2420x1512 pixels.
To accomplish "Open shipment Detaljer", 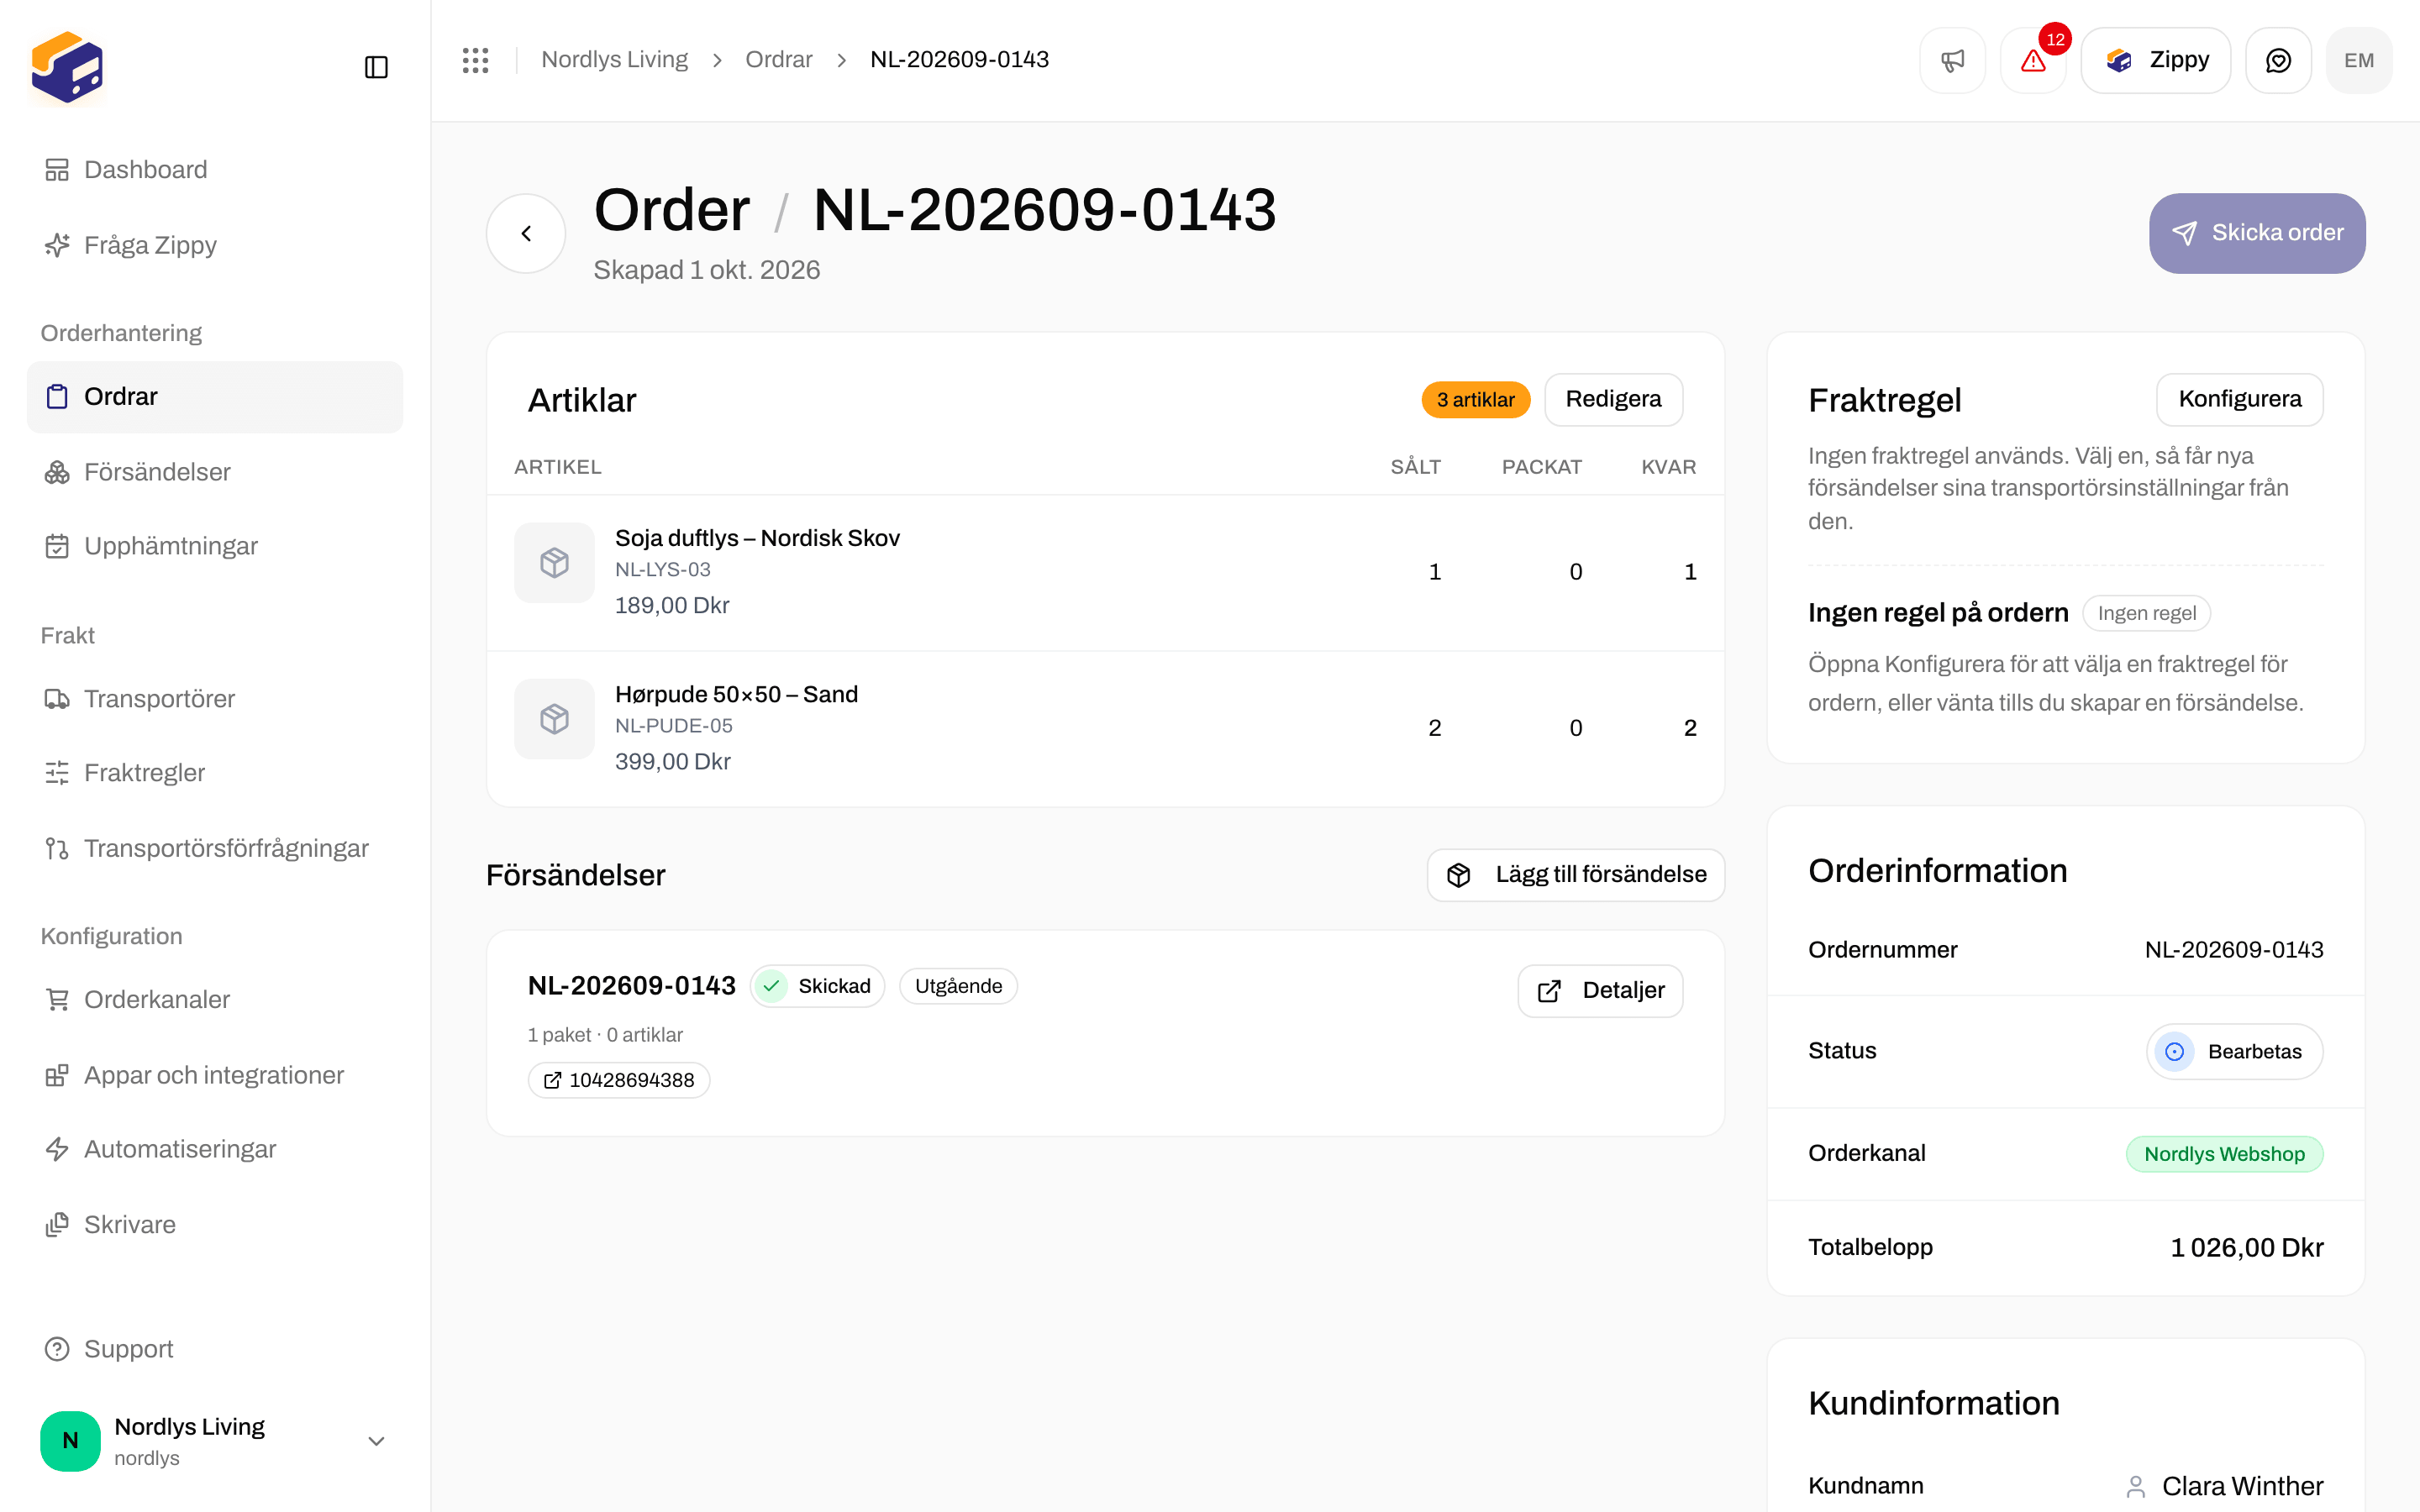I will click(1600, 990).
